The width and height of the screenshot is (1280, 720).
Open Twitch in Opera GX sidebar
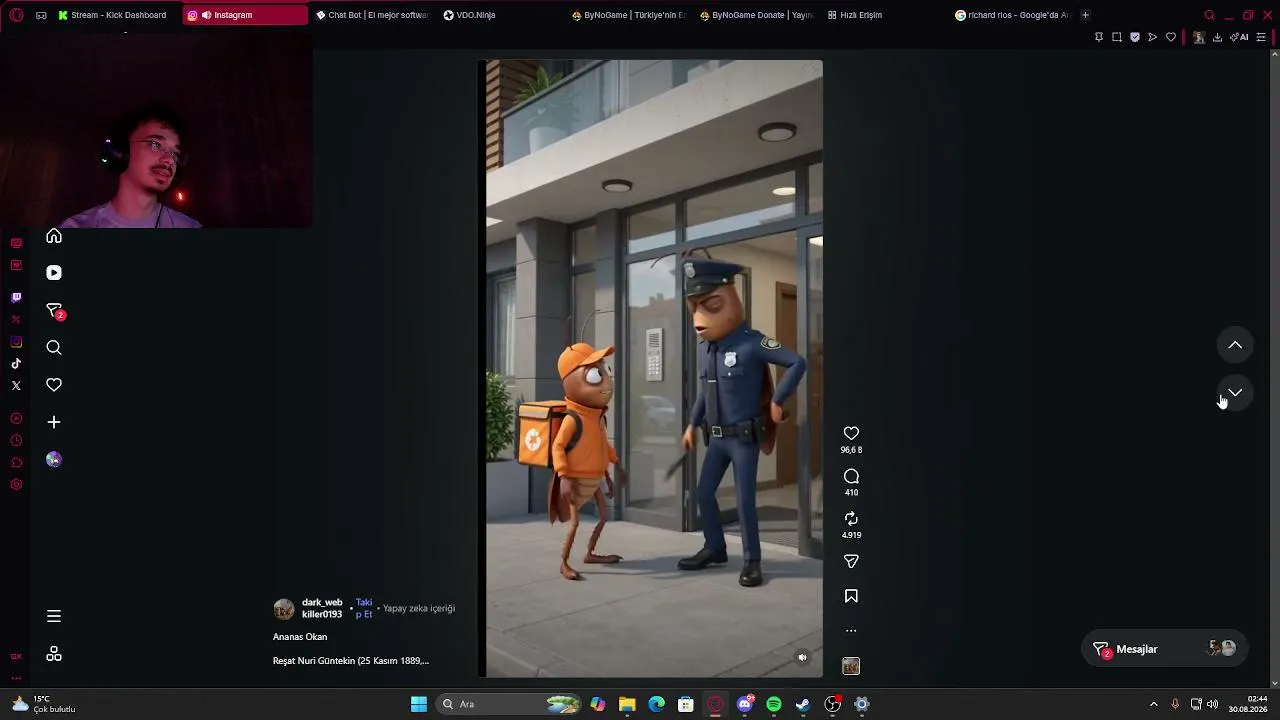[16, 298]
